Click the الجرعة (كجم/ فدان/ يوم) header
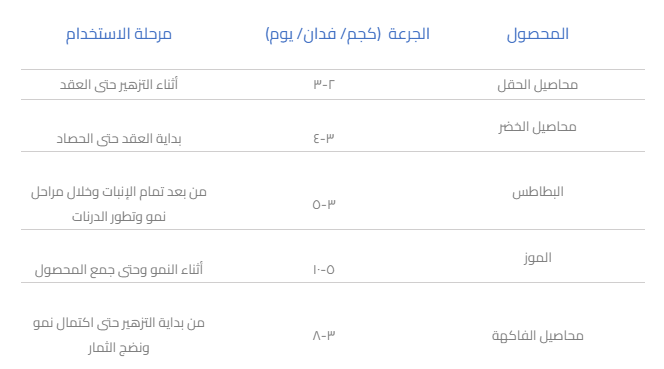Screen dimensions: 664x369 347,34
